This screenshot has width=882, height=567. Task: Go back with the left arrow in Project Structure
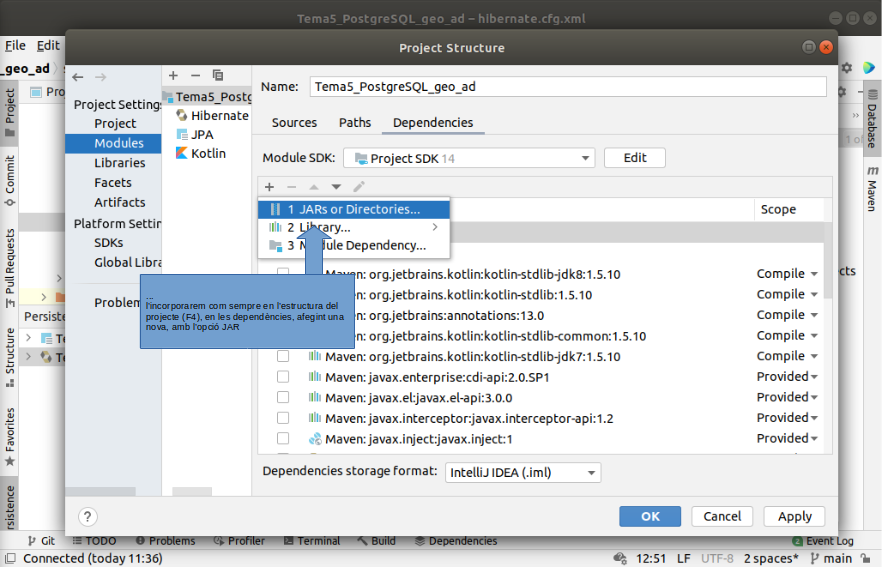click(x=78, y=77)
